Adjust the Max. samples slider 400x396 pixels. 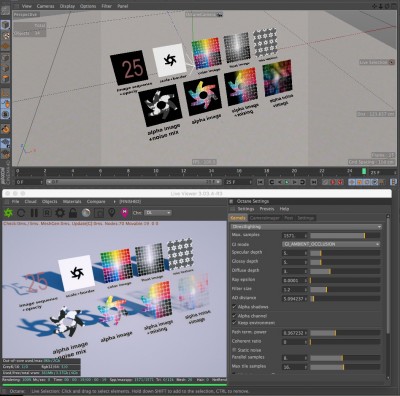point(345,236)
